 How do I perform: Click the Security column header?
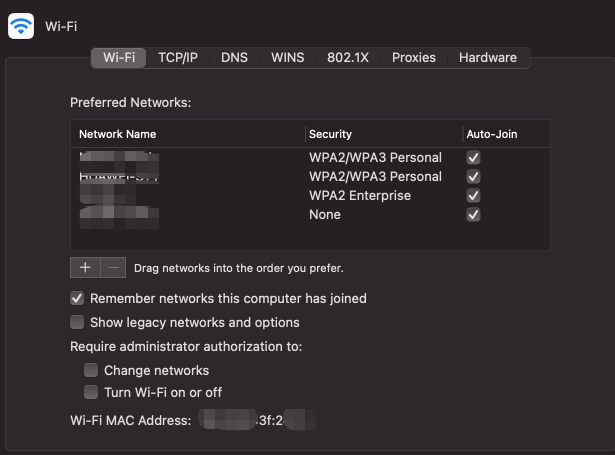click(x=331, y=134)
